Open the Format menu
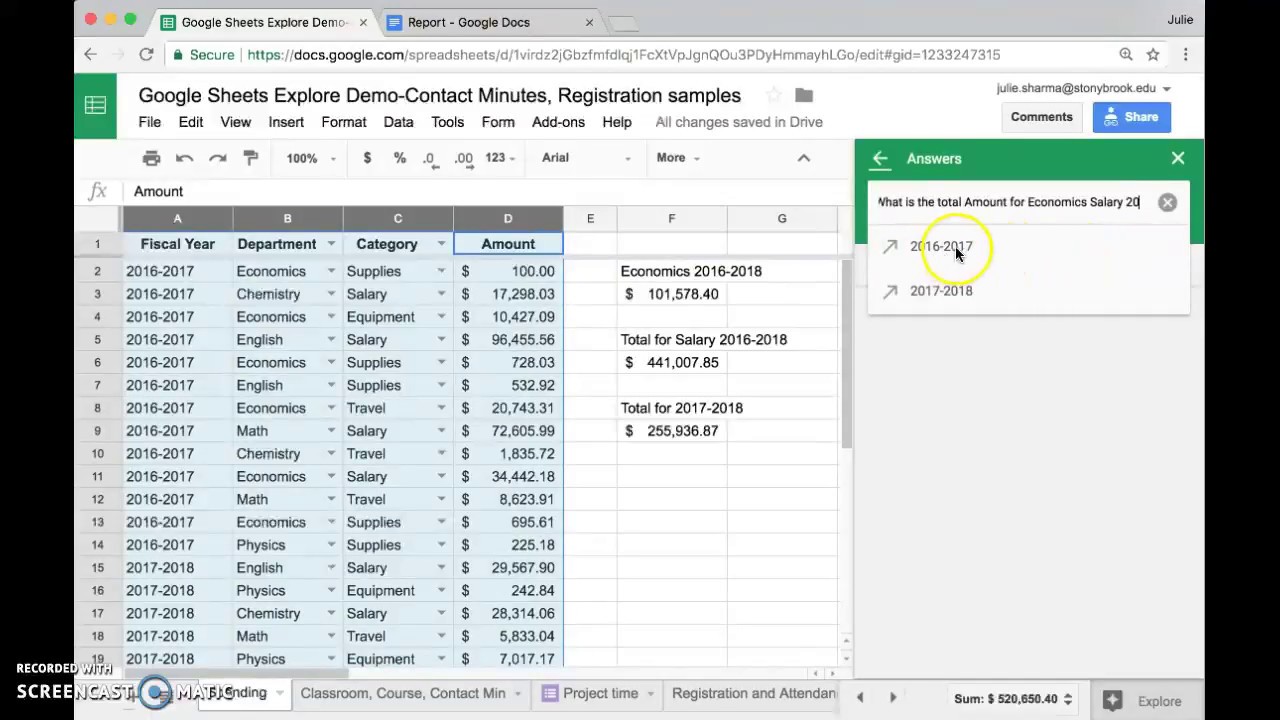The image size is (1280, 720). pos(344,122)
